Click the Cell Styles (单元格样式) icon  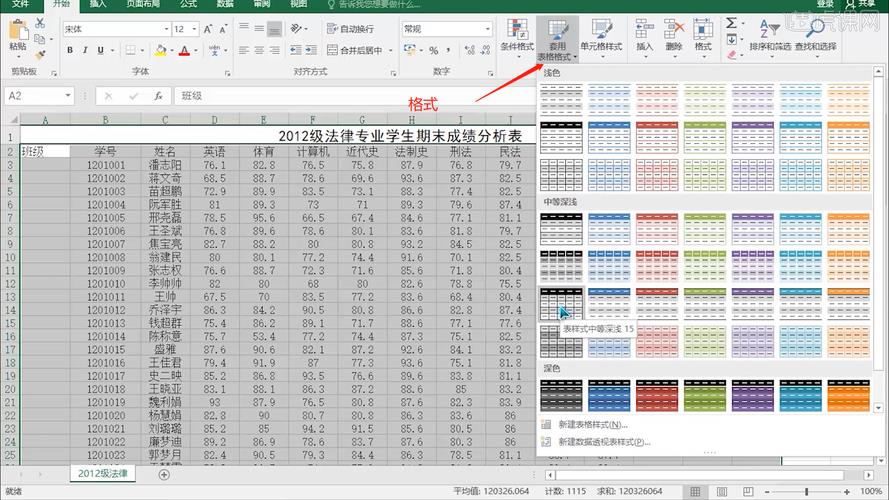click(601, 32)
